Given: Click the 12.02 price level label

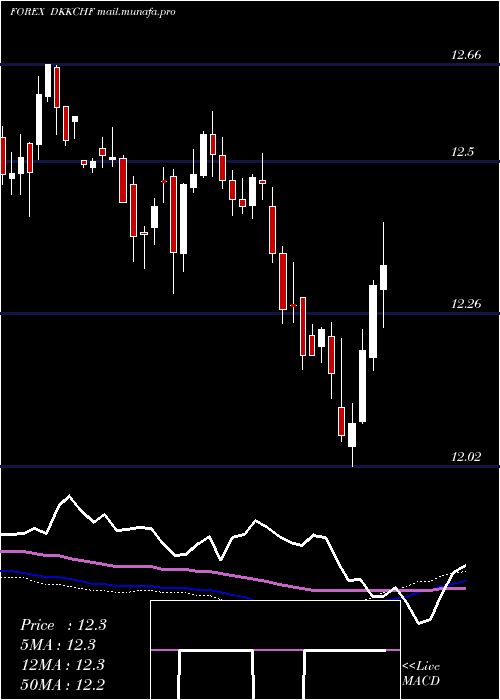Looking at the screenshot, I should [x=466, y=457].
